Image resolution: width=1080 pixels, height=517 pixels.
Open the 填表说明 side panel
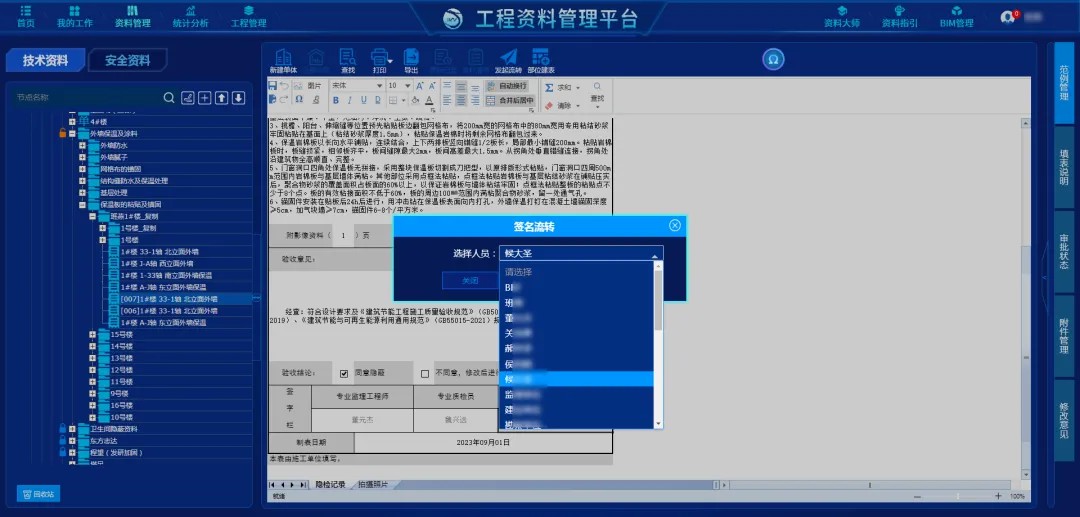(x=1063, y=167)
